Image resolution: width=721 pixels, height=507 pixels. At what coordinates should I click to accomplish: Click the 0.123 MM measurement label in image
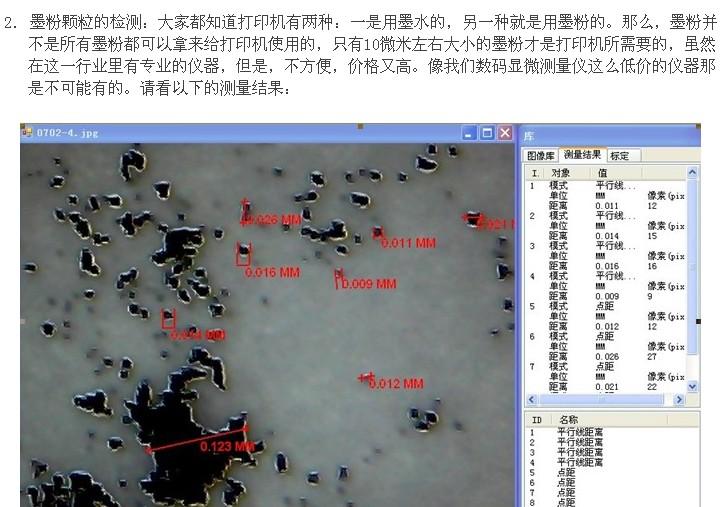click(227, 447)
